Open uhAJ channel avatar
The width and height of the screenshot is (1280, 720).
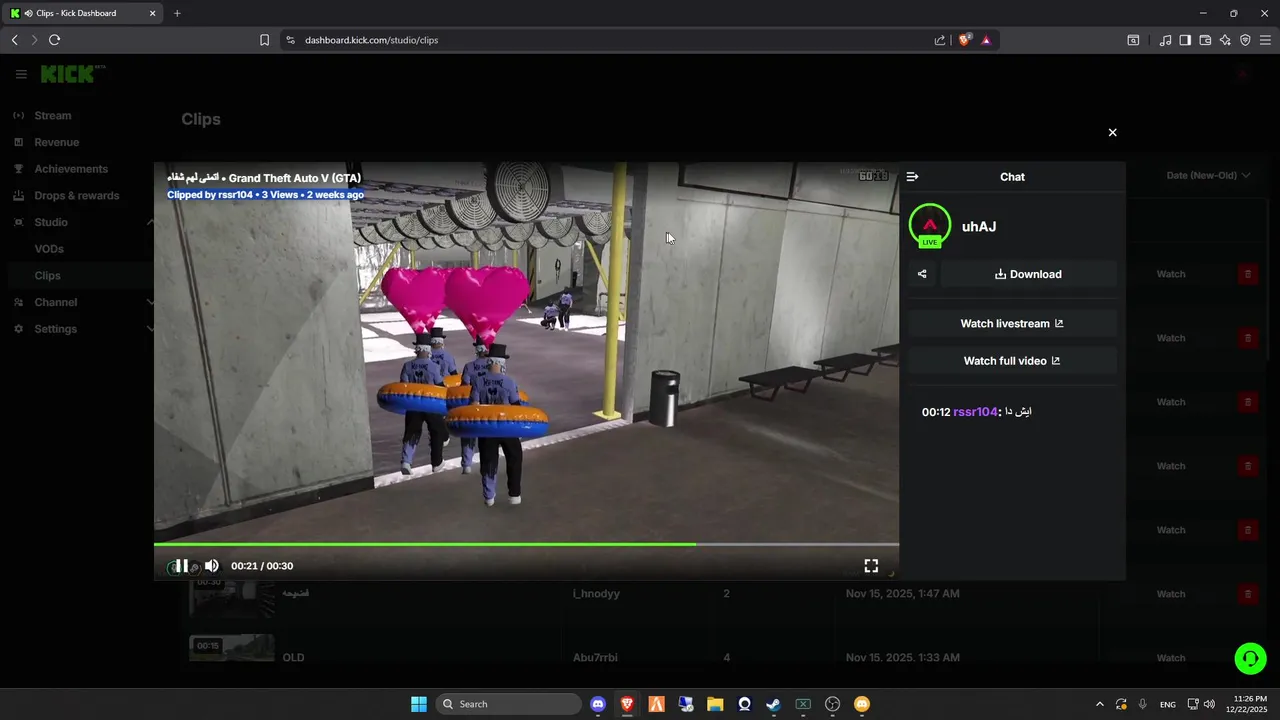point(930,226)
